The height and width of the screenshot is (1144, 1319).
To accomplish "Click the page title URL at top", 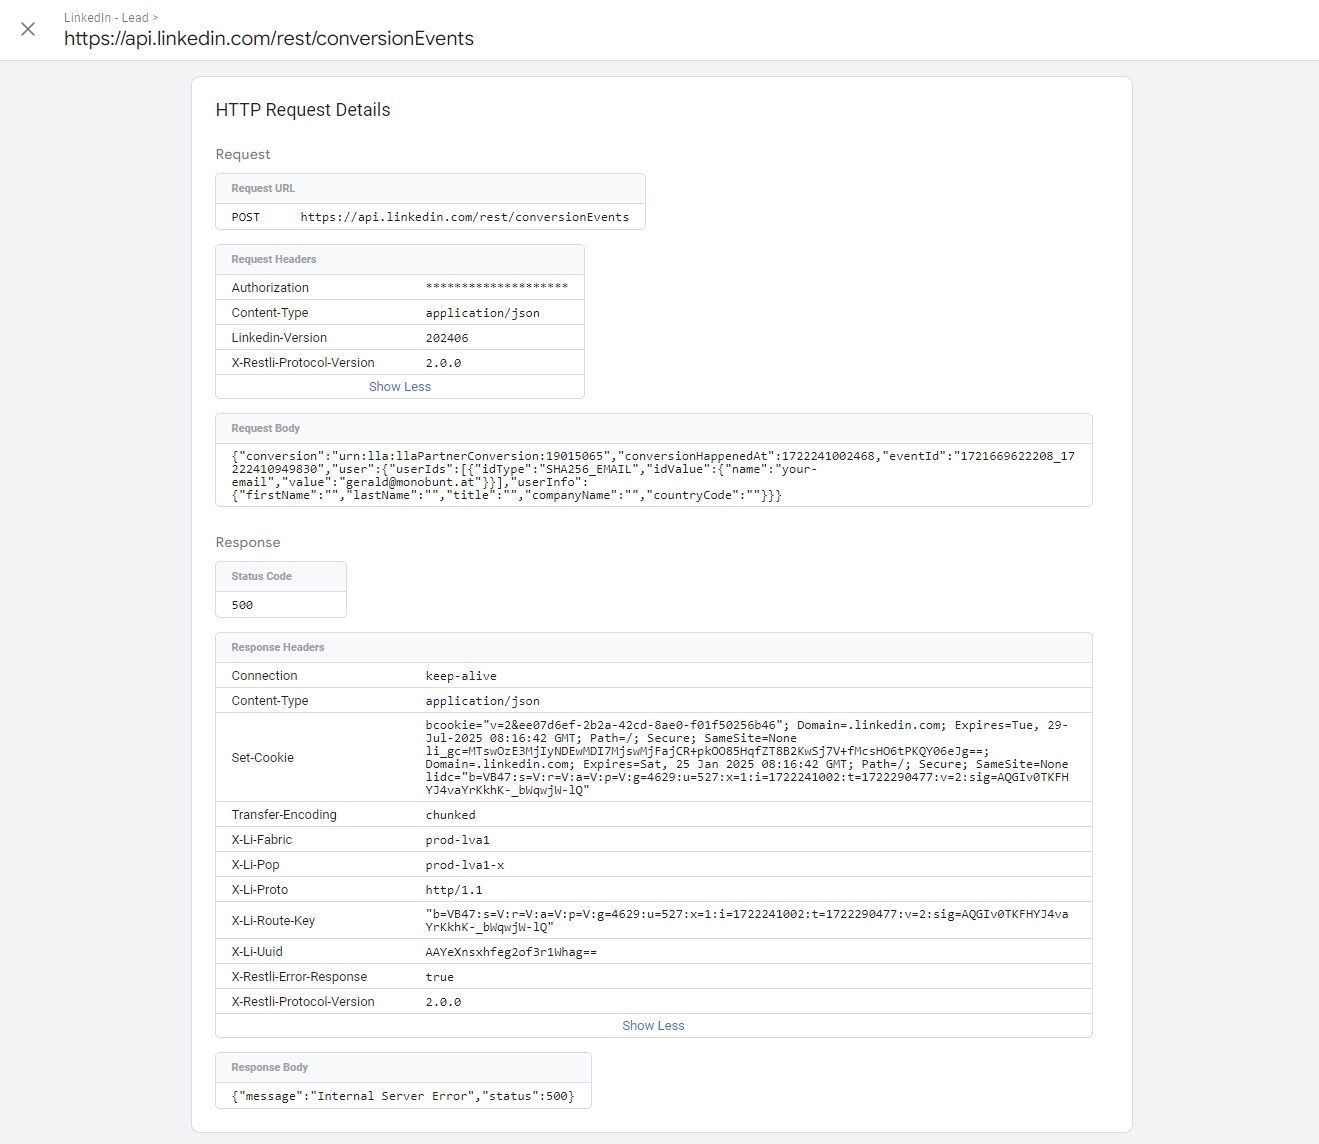I will [269, 39].
